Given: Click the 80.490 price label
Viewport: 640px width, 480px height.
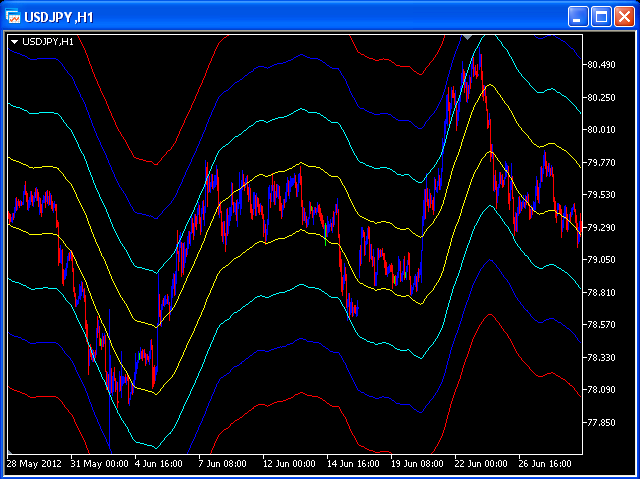Looking at the screenshot, I should pyautogui.click(x=602, y=65).
